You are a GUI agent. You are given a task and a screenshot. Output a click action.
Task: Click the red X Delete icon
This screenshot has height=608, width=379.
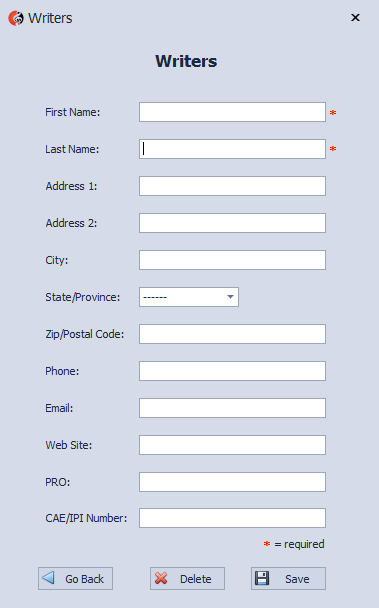pos(161,578)
